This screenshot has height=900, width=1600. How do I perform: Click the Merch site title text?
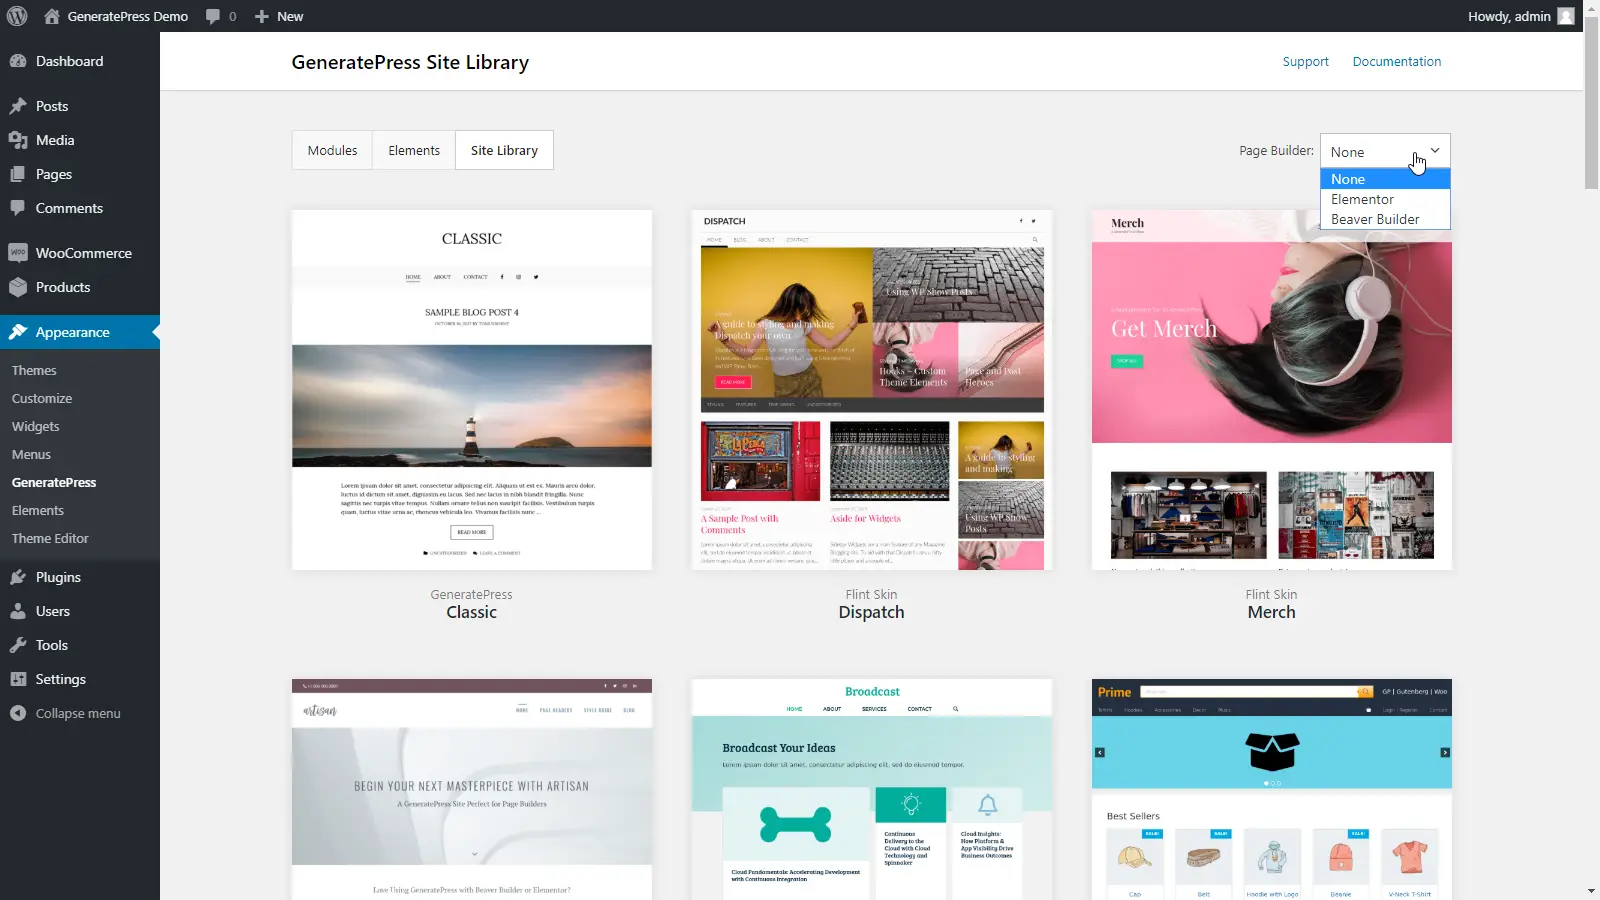click(1271, 612)
